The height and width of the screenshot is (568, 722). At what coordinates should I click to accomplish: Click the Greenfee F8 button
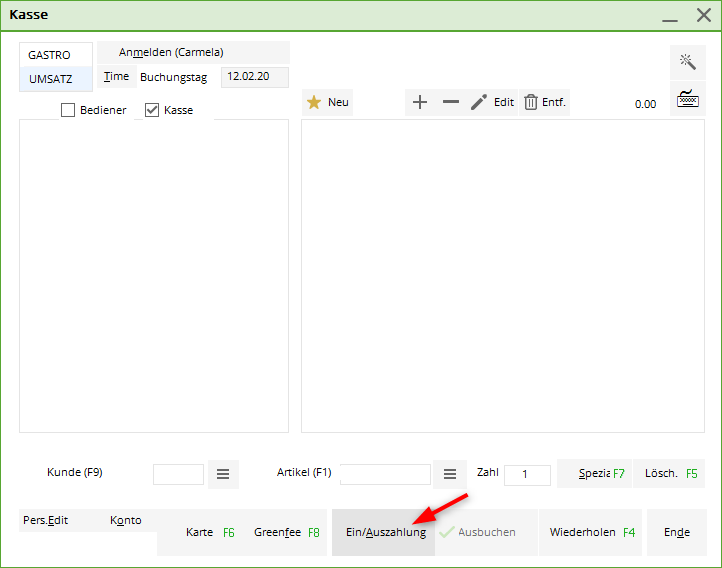click(286, 532)
